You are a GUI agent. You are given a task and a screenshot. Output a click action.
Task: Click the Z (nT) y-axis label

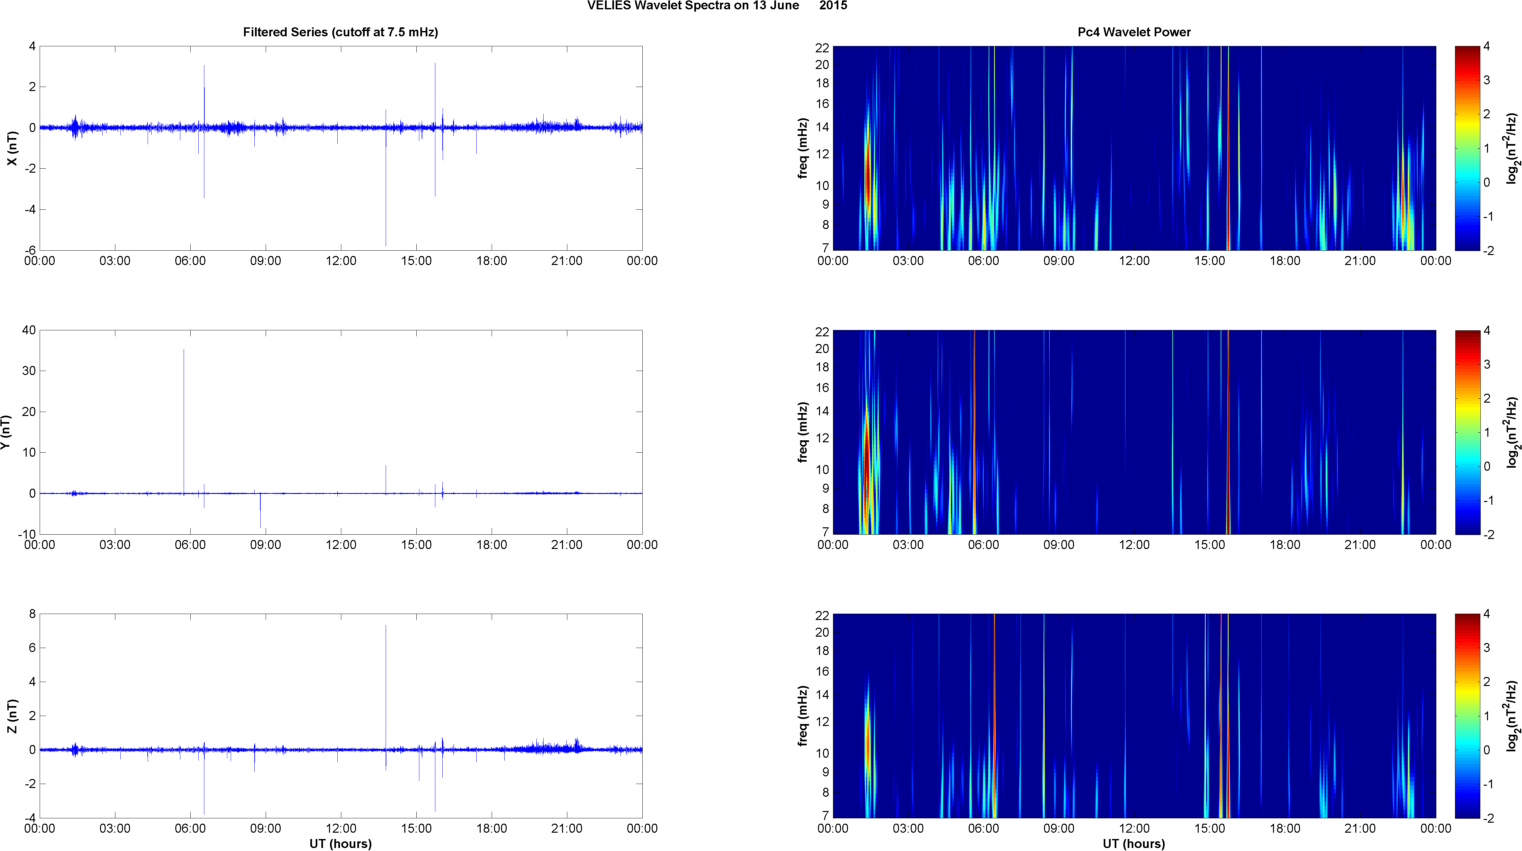(x=12, y=716)
